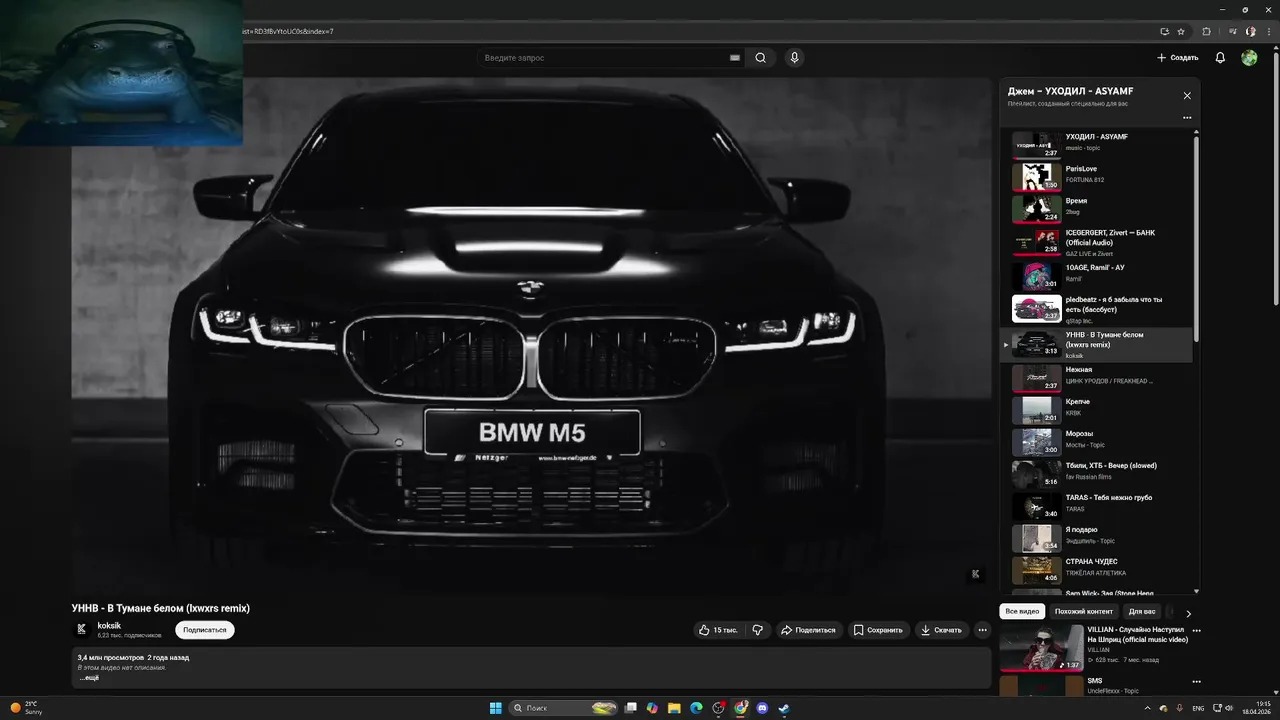1280x720 pixels.
Task: Play pledbeatz басбуст playlist item
Action: (1096, 309)
